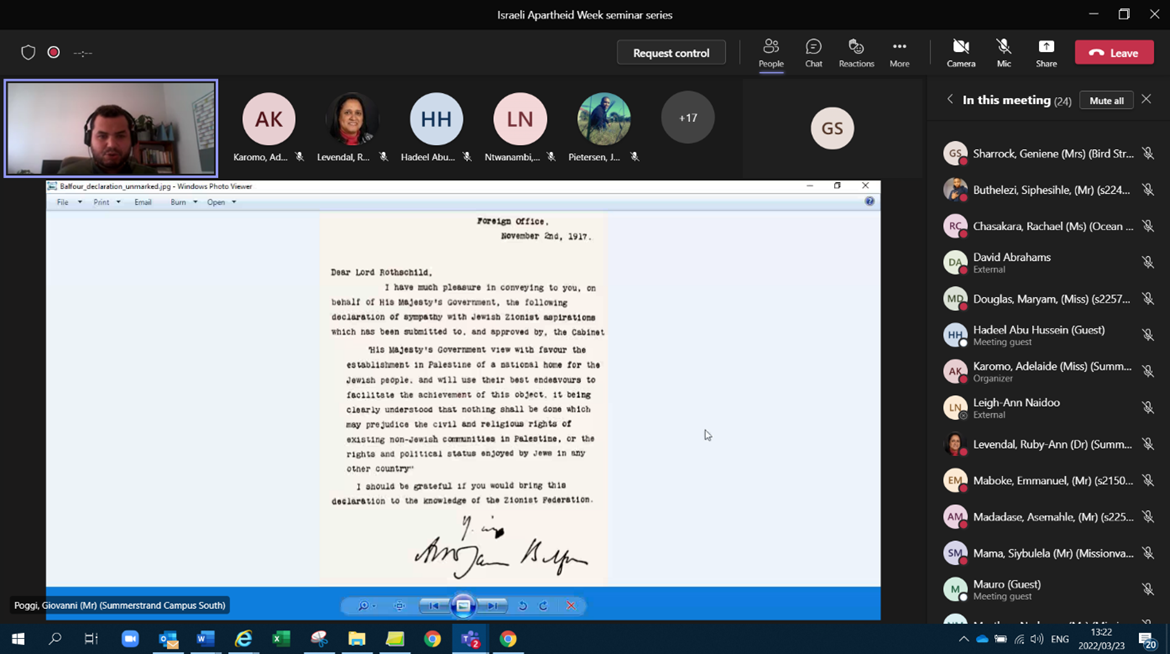Screen dimensions: 1170x654
Task: Toggle the Mic mute button
Action: click(1004, 53)
